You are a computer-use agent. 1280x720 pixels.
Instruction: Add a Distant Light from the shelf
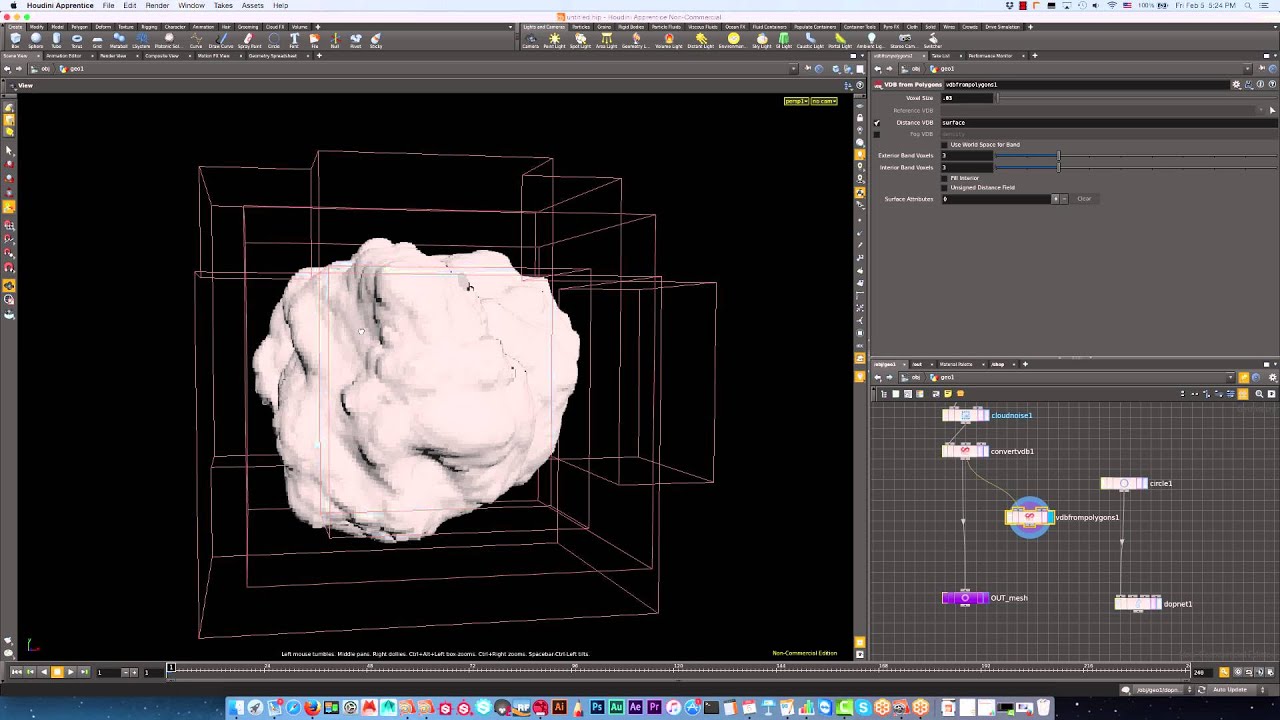point(701,40)
